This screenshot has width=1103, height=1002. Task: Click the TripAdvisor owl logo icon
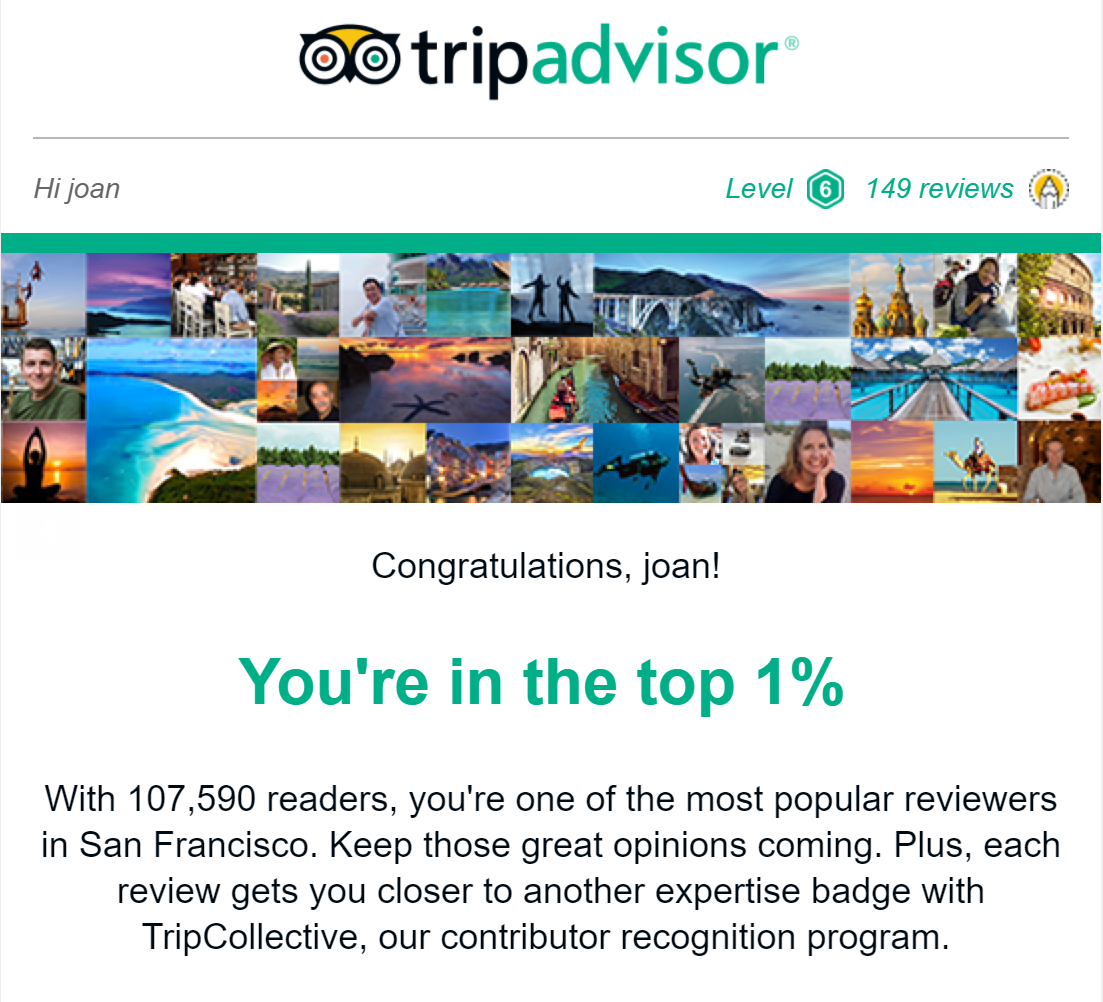click(x=350, y=56)
